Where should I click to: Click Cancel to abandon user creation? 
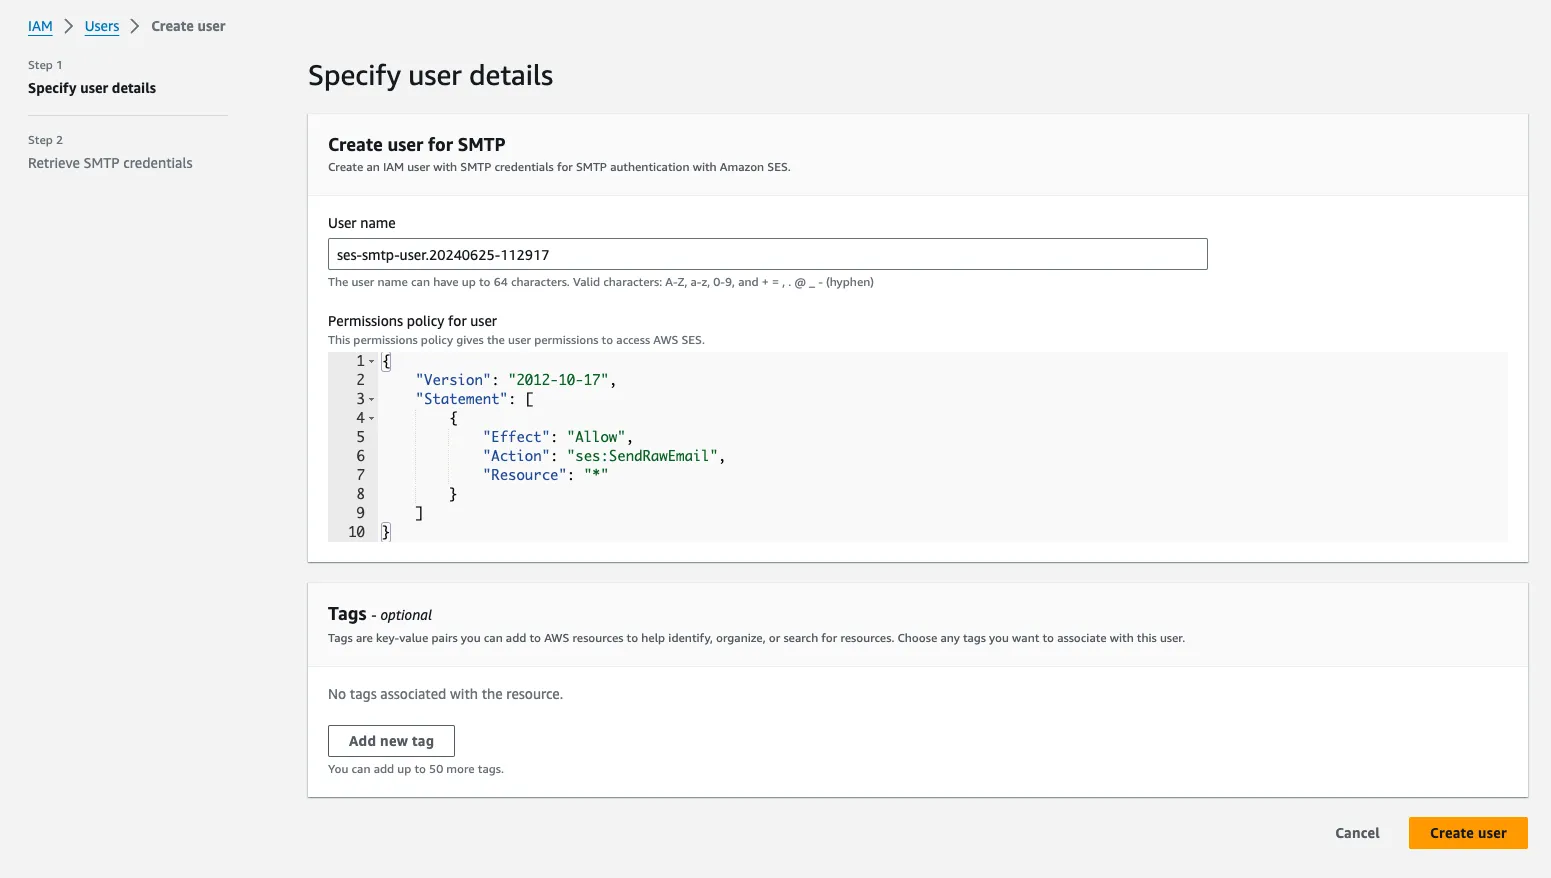point(1356,832)
